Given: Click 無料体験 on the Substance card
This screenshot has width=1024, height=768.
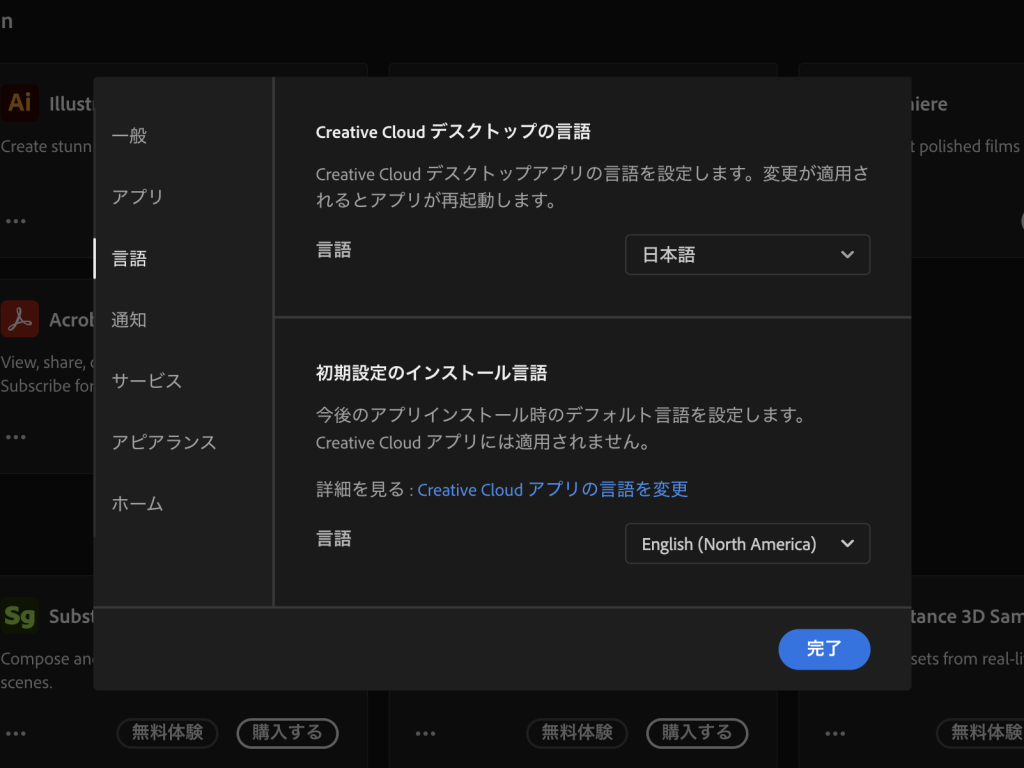Looking at the screenshot, I should (x=167, y=733).
